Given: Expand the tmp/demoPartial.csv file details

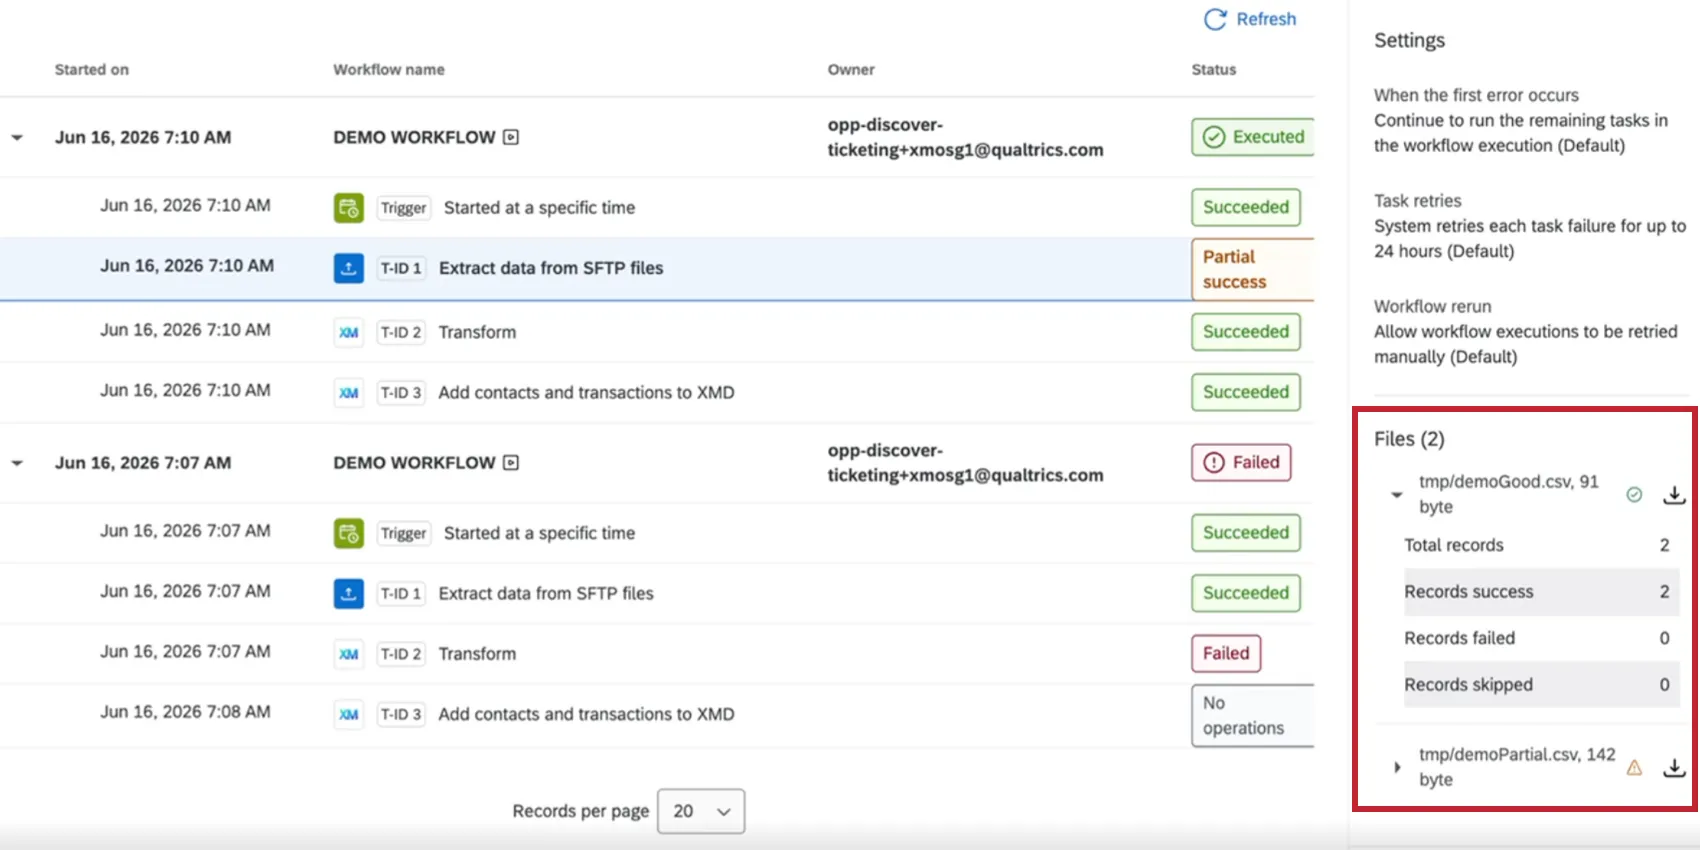Looking at the screenshot, I should click(x=1397, y=767).
